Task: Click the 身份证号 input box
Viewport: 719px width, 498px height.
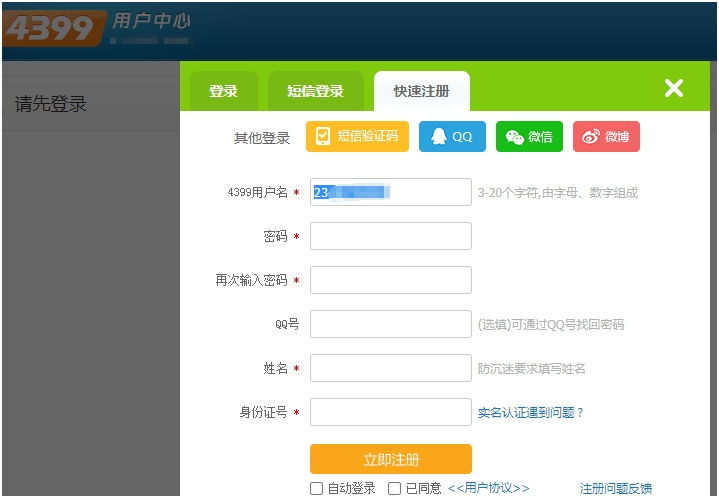Action: pyautogui.click(x=390, y=412)
